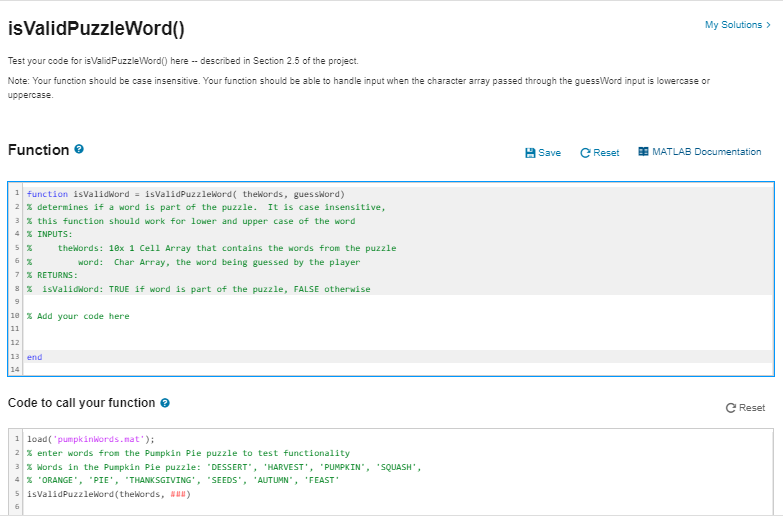The image size is (783, 518).
Task: Click Reset for the code to call your function
Action: point(751,408)
